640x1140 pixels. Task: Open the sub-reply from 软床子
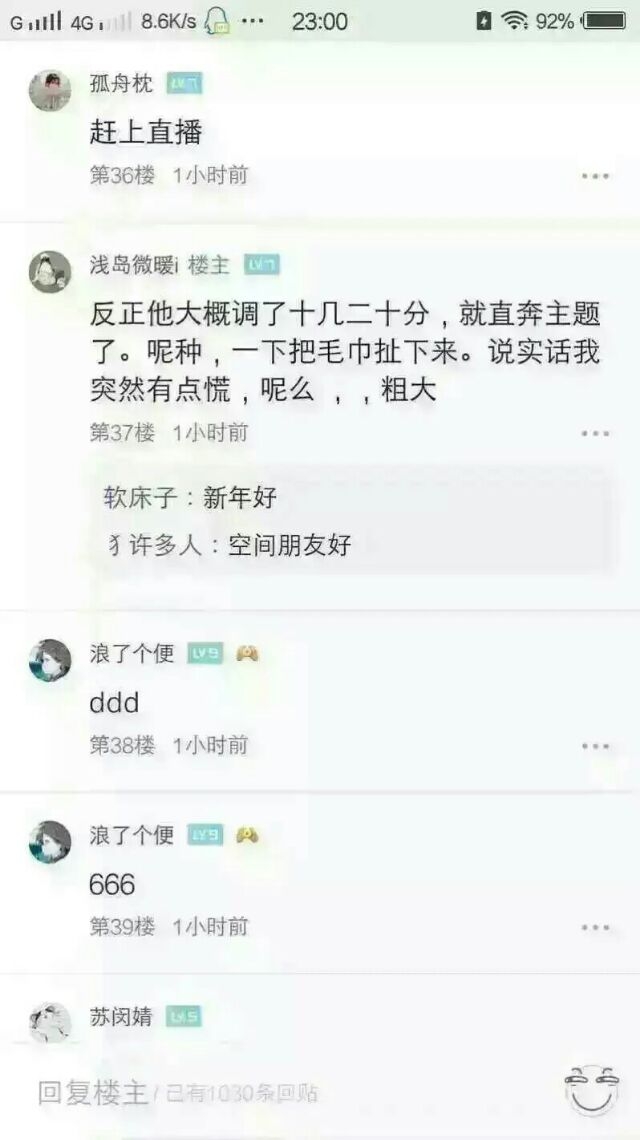click(191, 498)
